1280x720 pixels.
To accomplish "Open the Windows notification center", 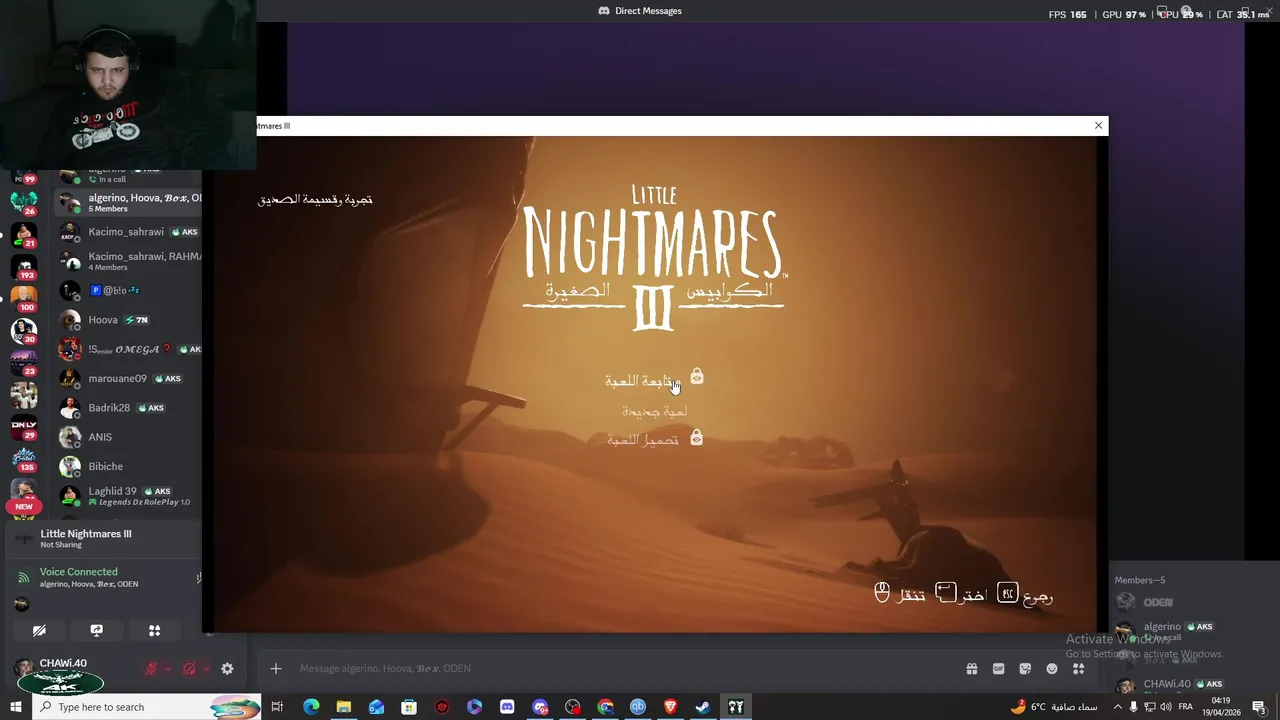I will [x=1258, y=707].
